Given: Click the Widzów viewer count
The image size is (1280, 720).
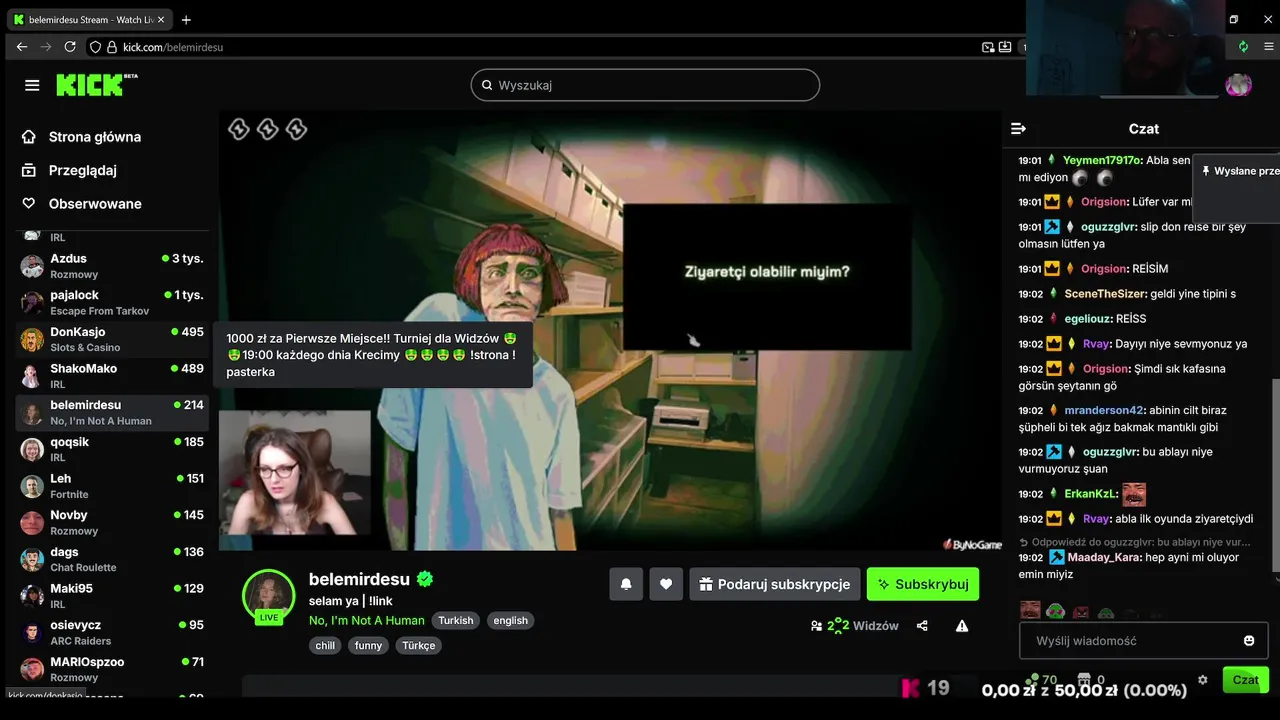Looking at the screenshot, I should [x=854, y=626].
